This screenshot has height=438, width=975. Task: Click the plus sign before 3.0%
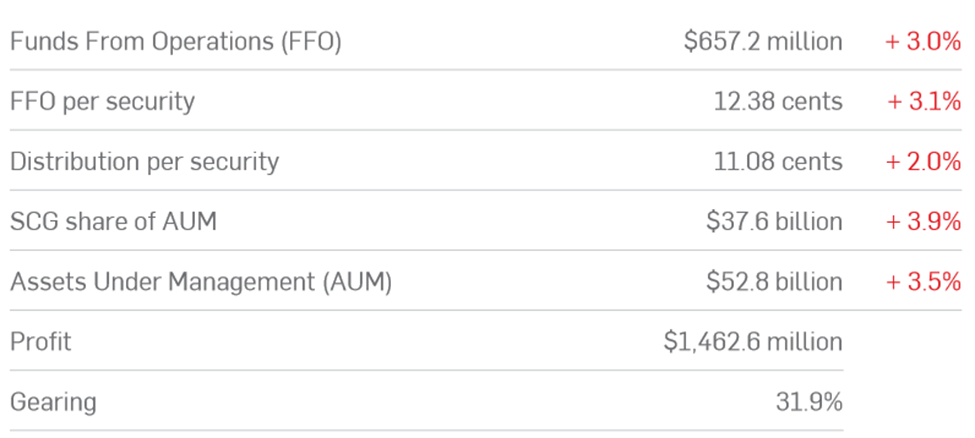click(x=892, y=42)
